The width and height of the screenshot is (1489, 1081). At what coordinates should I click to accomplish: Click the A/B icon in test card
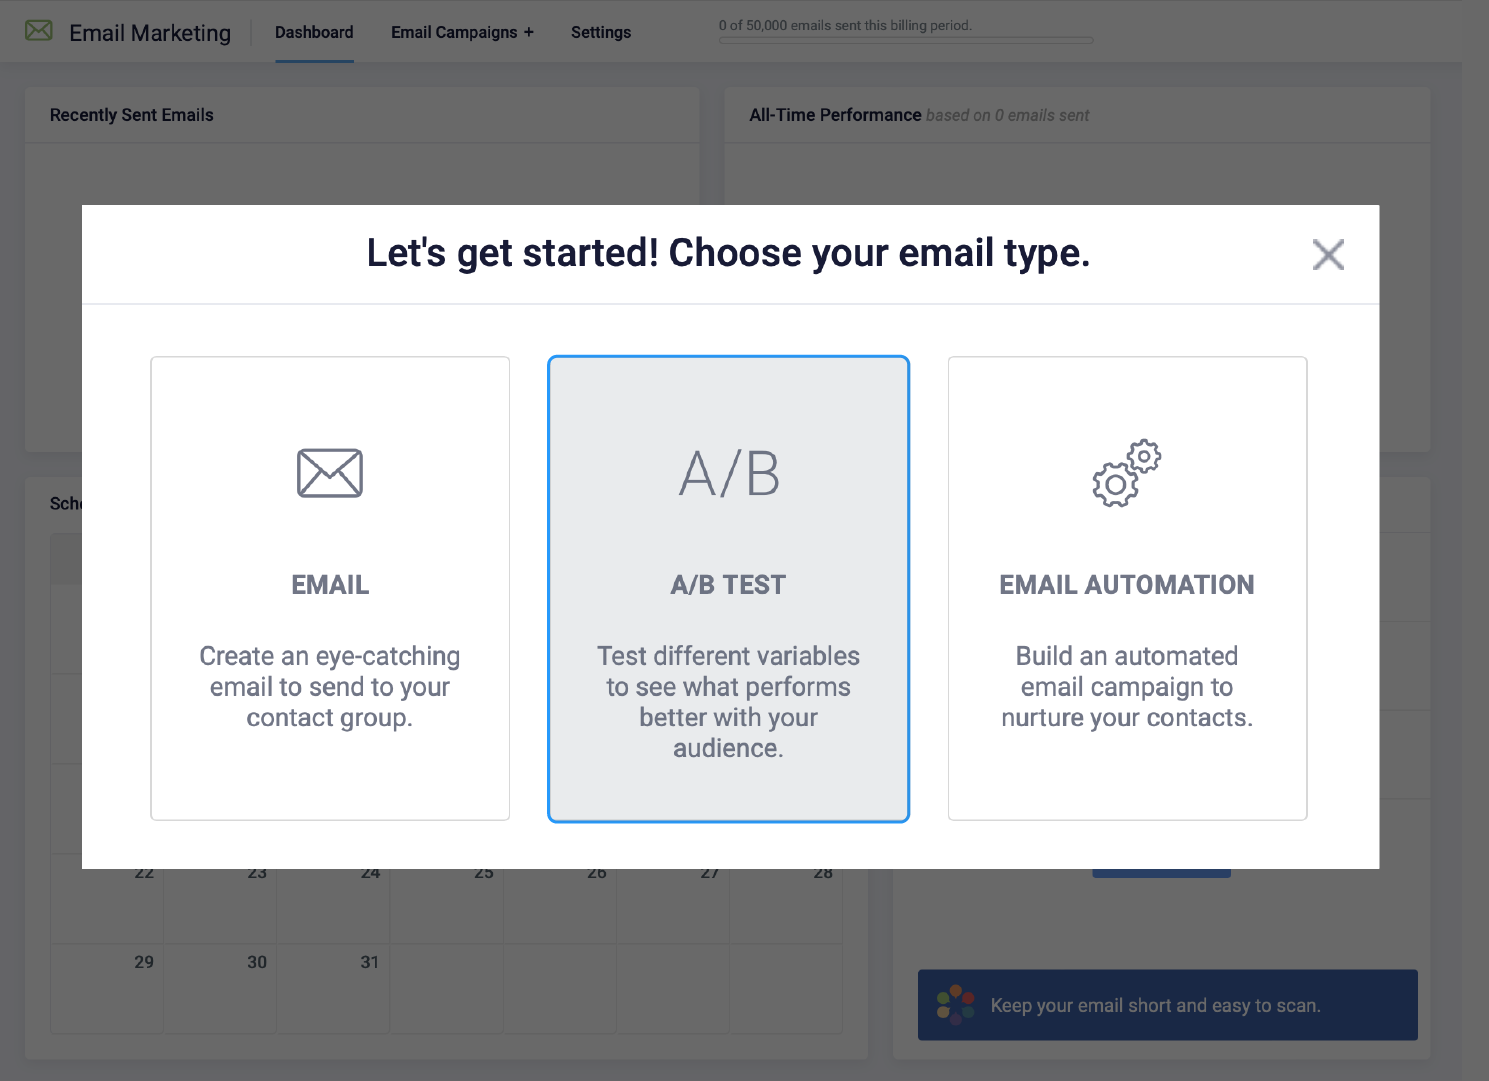coord(729,473)
